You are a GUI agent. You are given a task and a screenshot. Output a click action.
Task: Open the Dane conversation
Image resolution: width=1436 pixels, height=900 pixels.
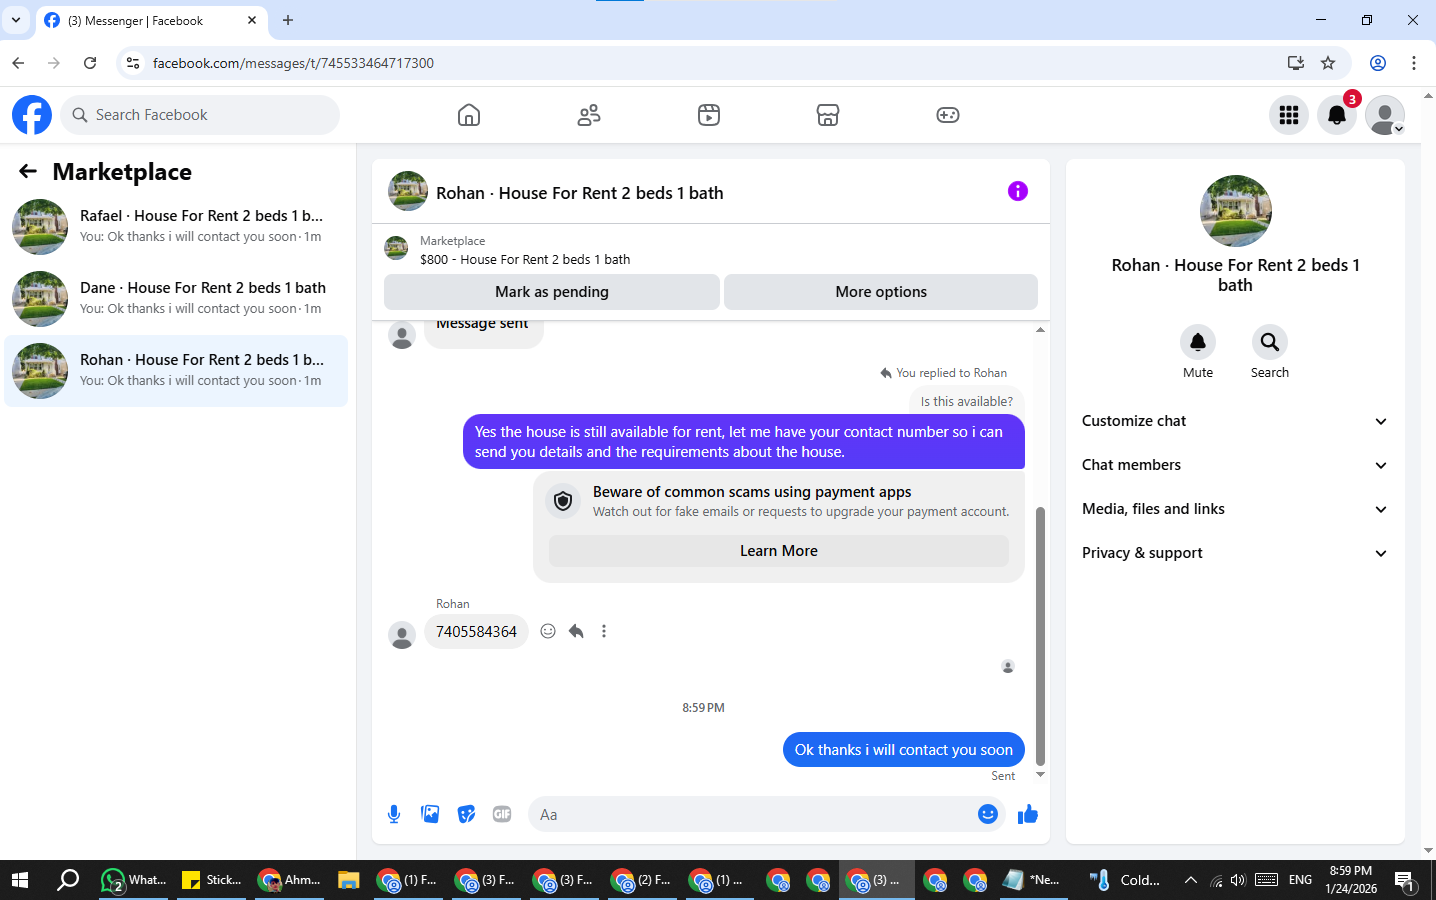(x=176, y=299)
